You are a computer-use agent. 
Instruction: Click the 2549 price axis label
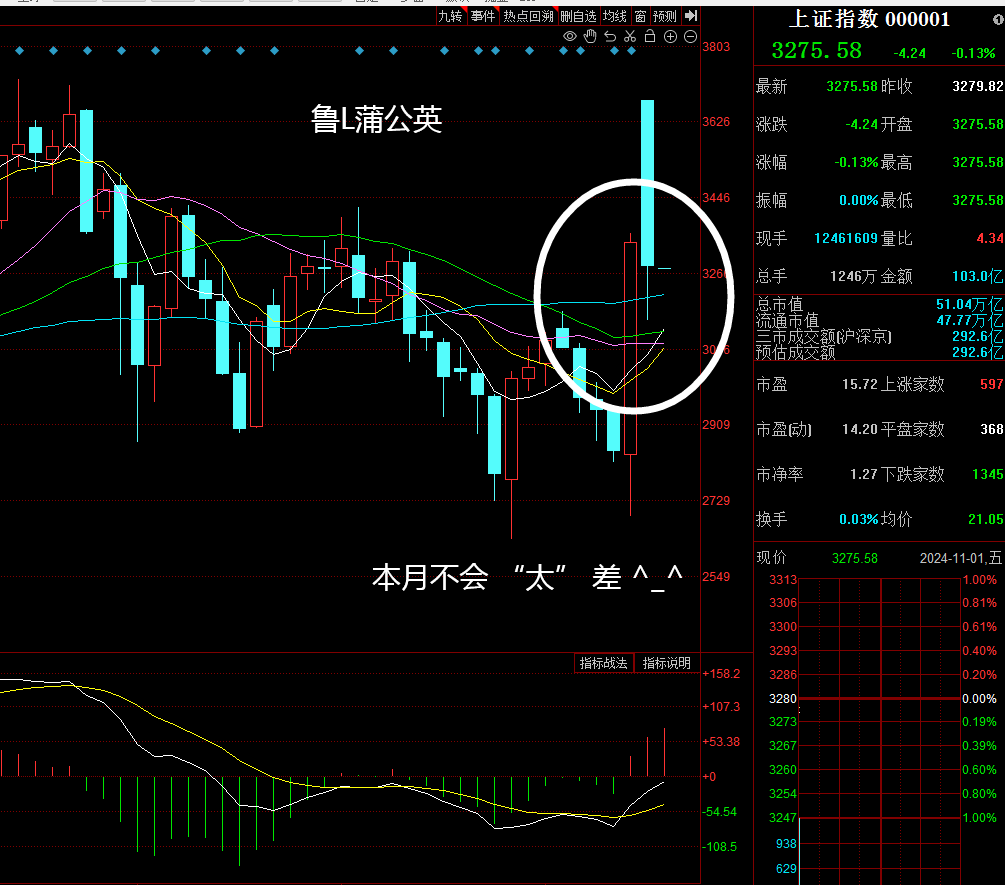[716, 577]
